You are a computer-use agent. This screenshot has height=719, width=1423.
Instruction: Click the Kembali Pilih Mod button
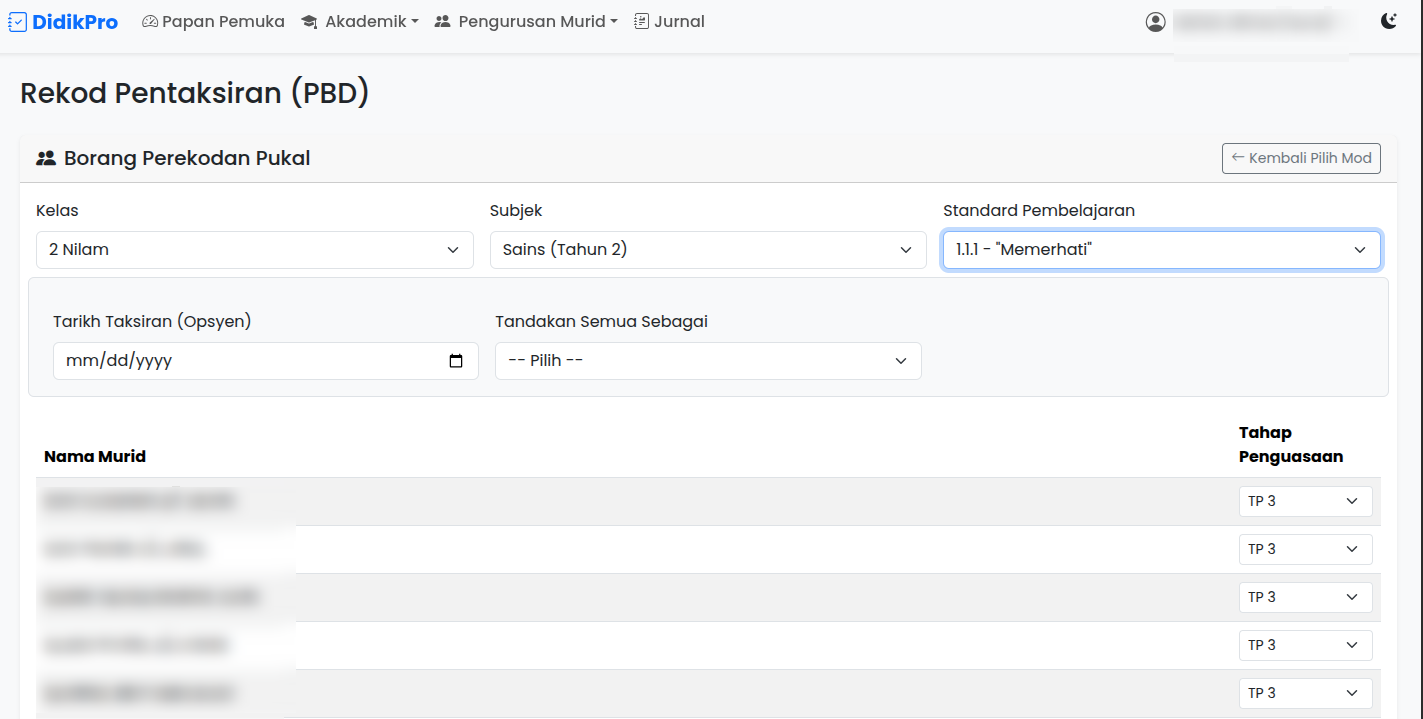point(1301,158)
